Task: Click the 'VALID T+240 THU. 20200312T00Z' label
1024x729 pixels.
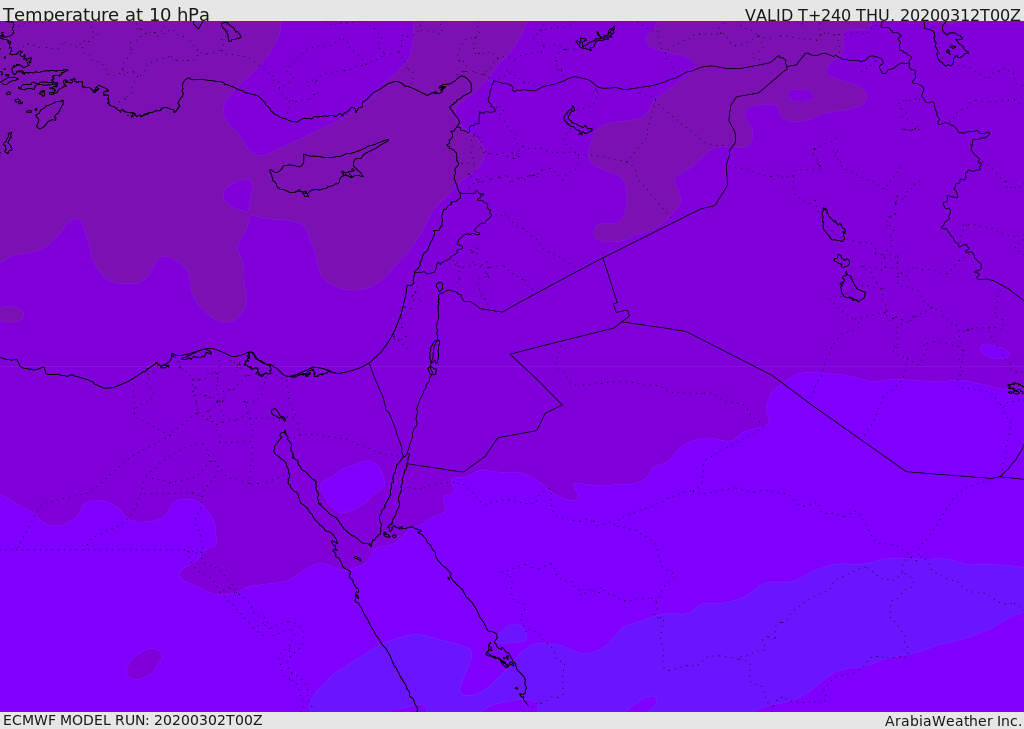Action: coord(883,15)
